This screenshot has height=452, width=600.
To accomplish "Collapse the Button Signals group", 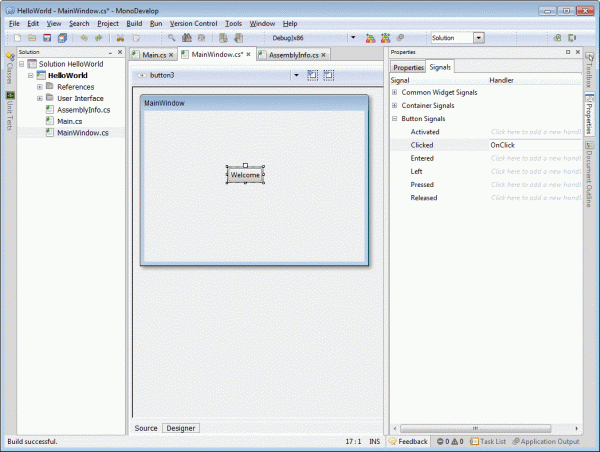I will (395, 119).
